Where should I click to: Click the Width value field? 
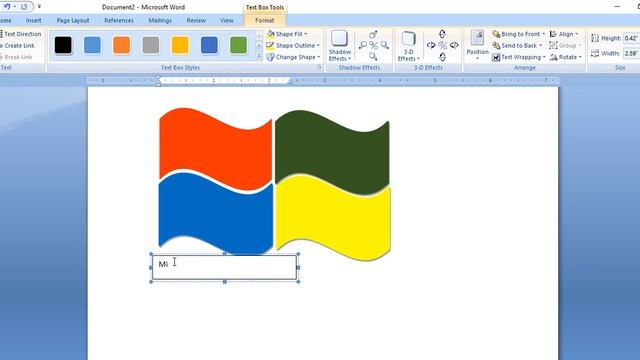(632, 53)
